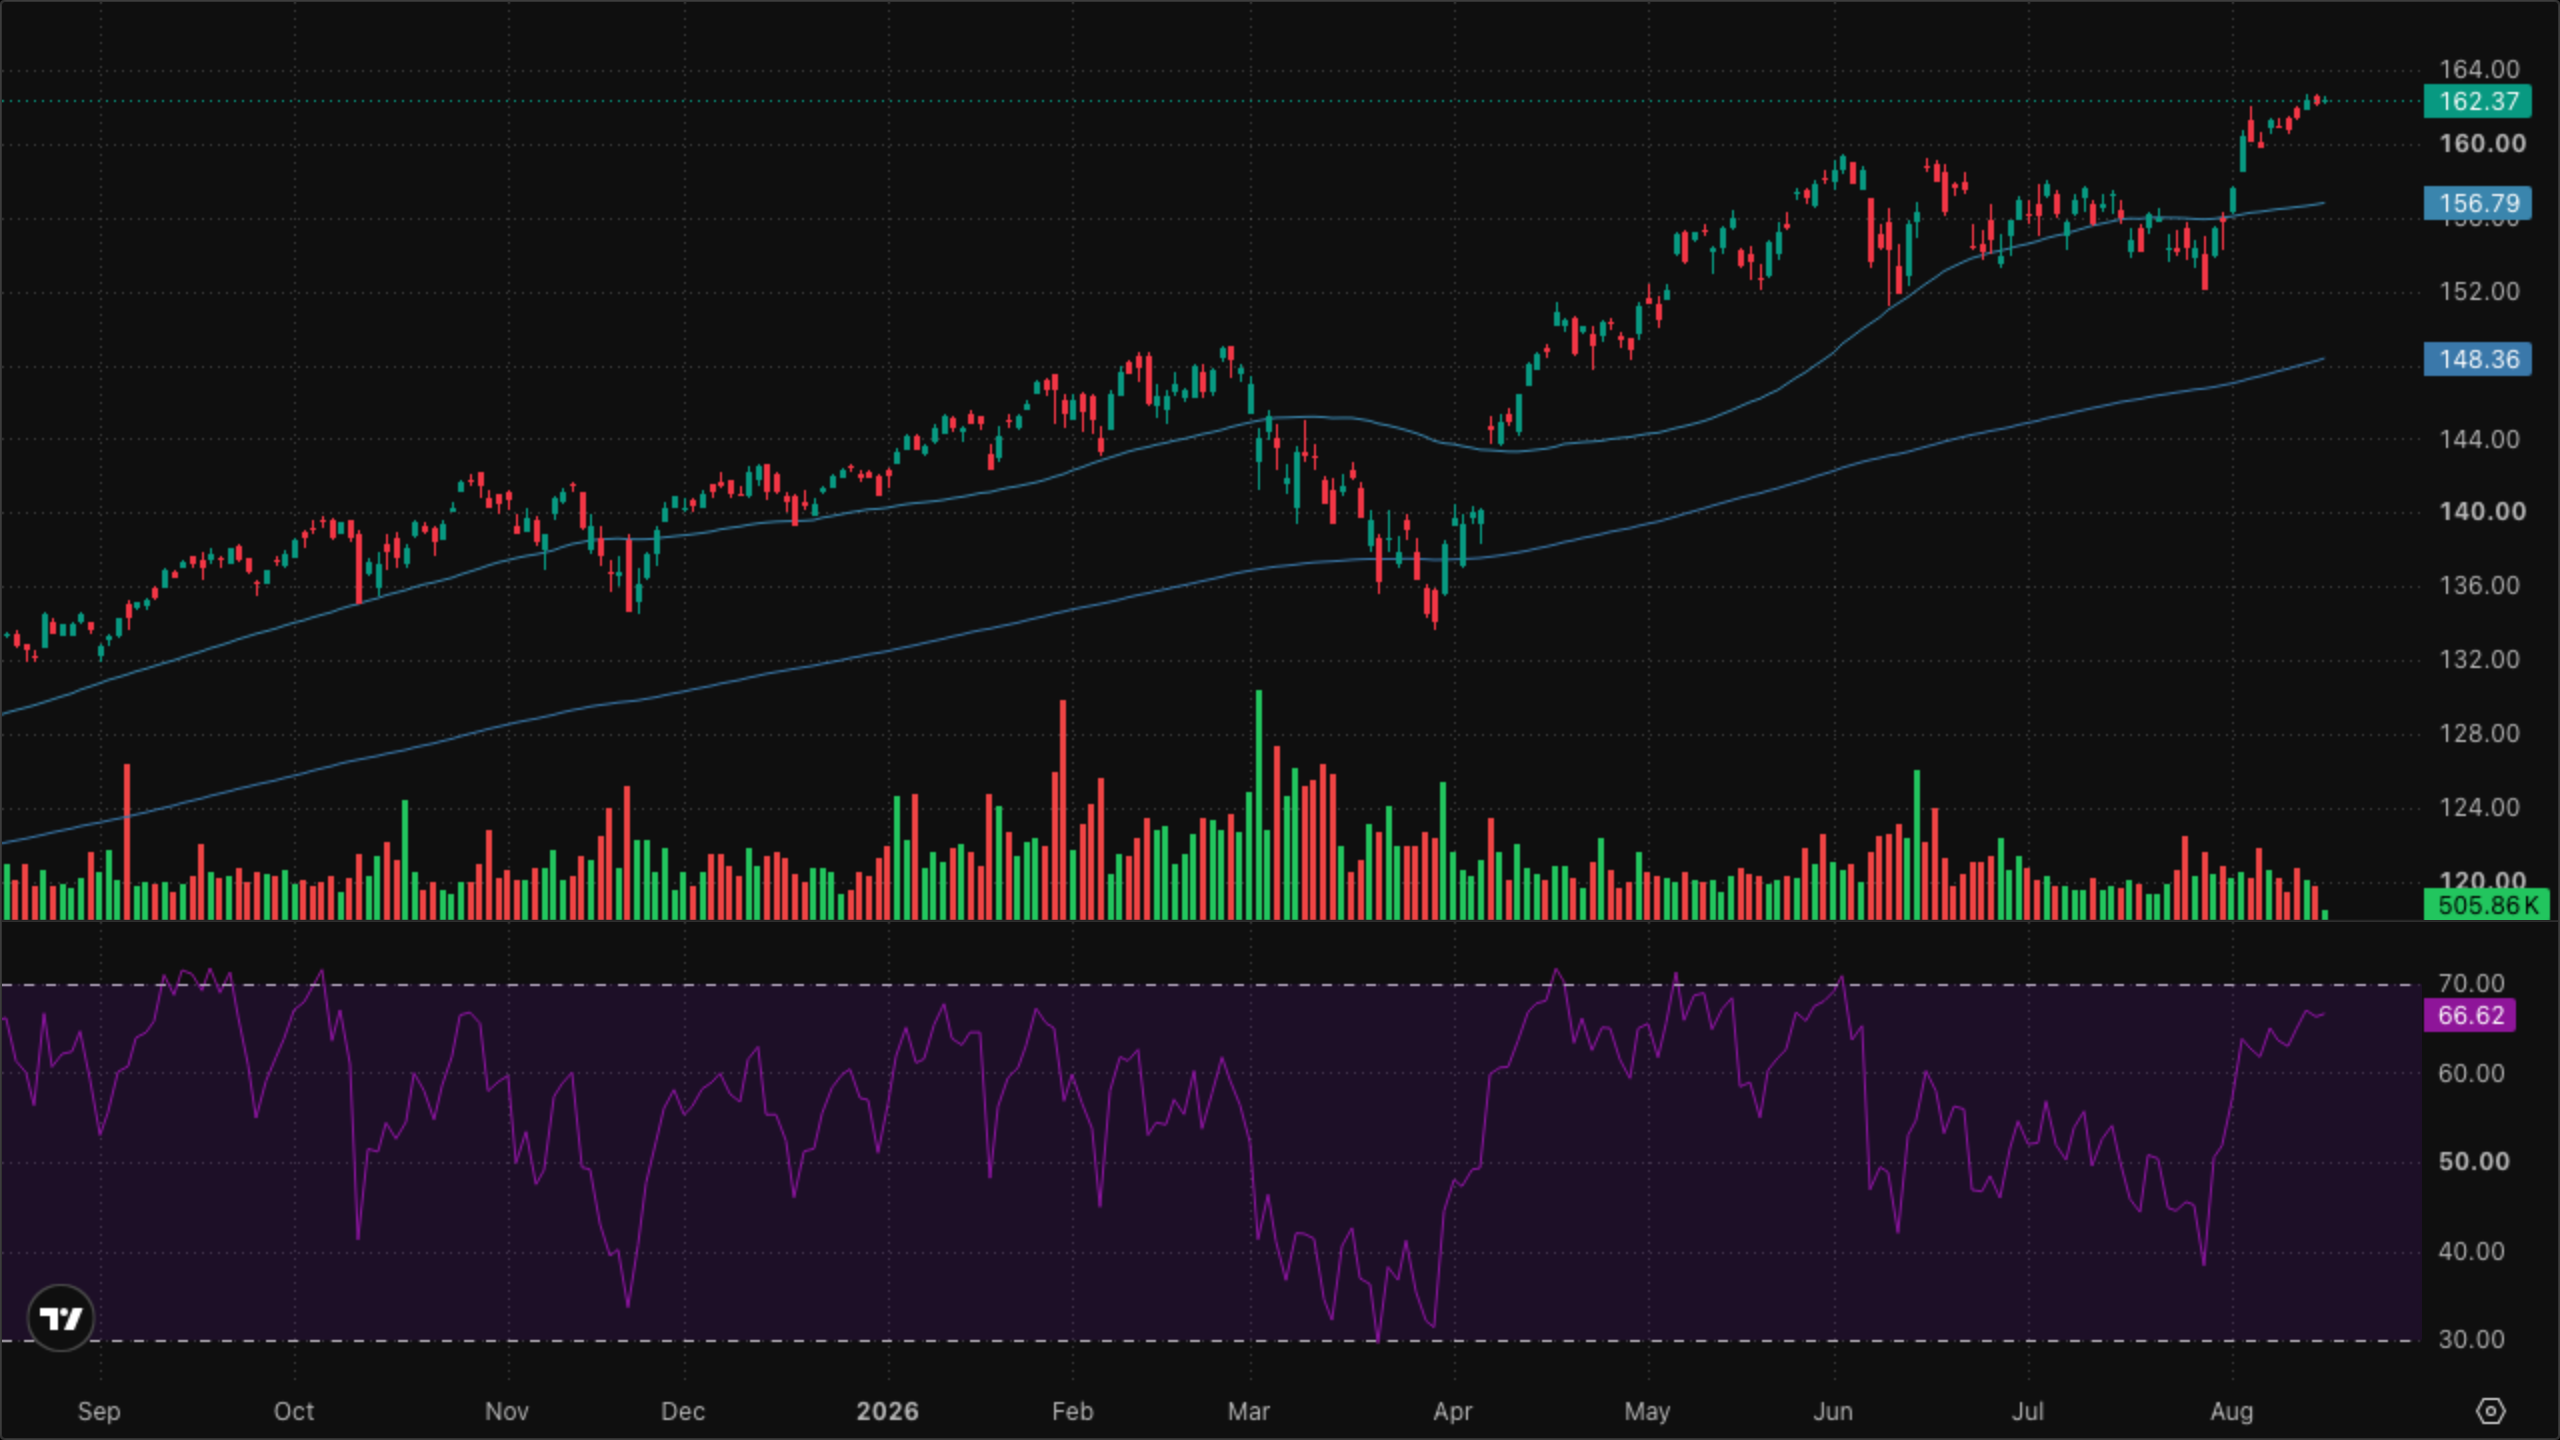Click the 164.00 price scale label
This screenshot has height=1440, width=2560.
coord(2479,69)
